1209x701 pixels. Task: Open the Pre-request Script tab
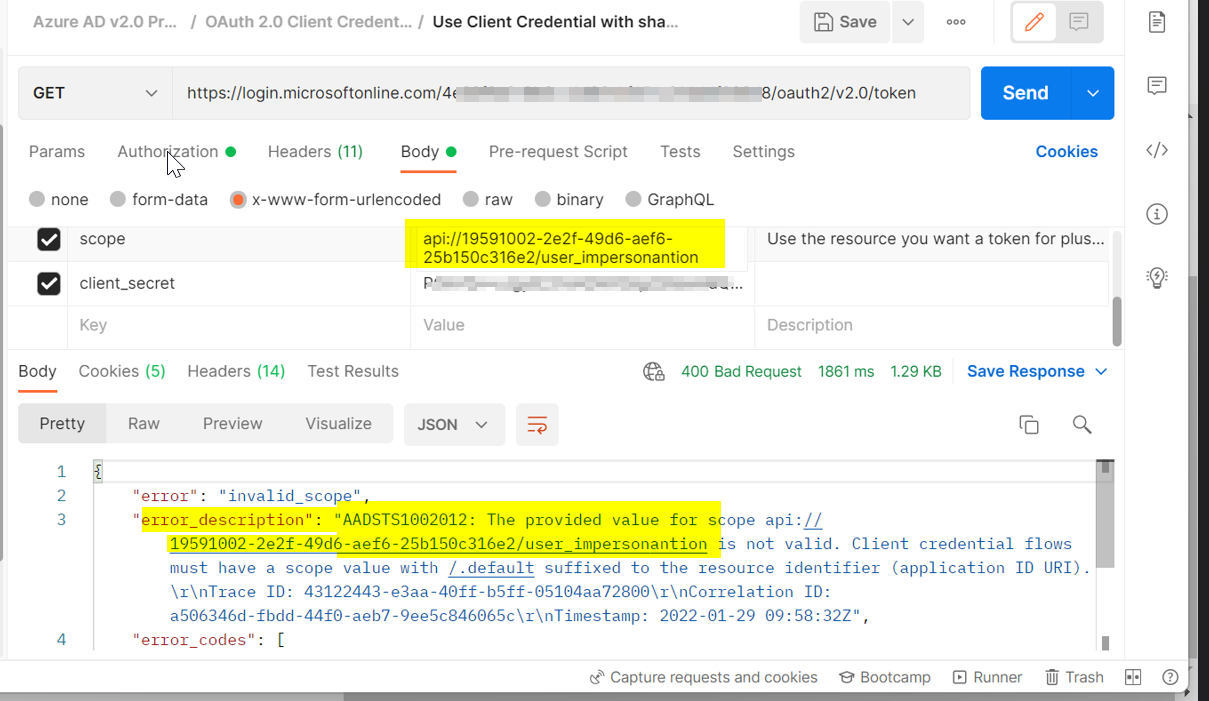click(x=558, y=152)
